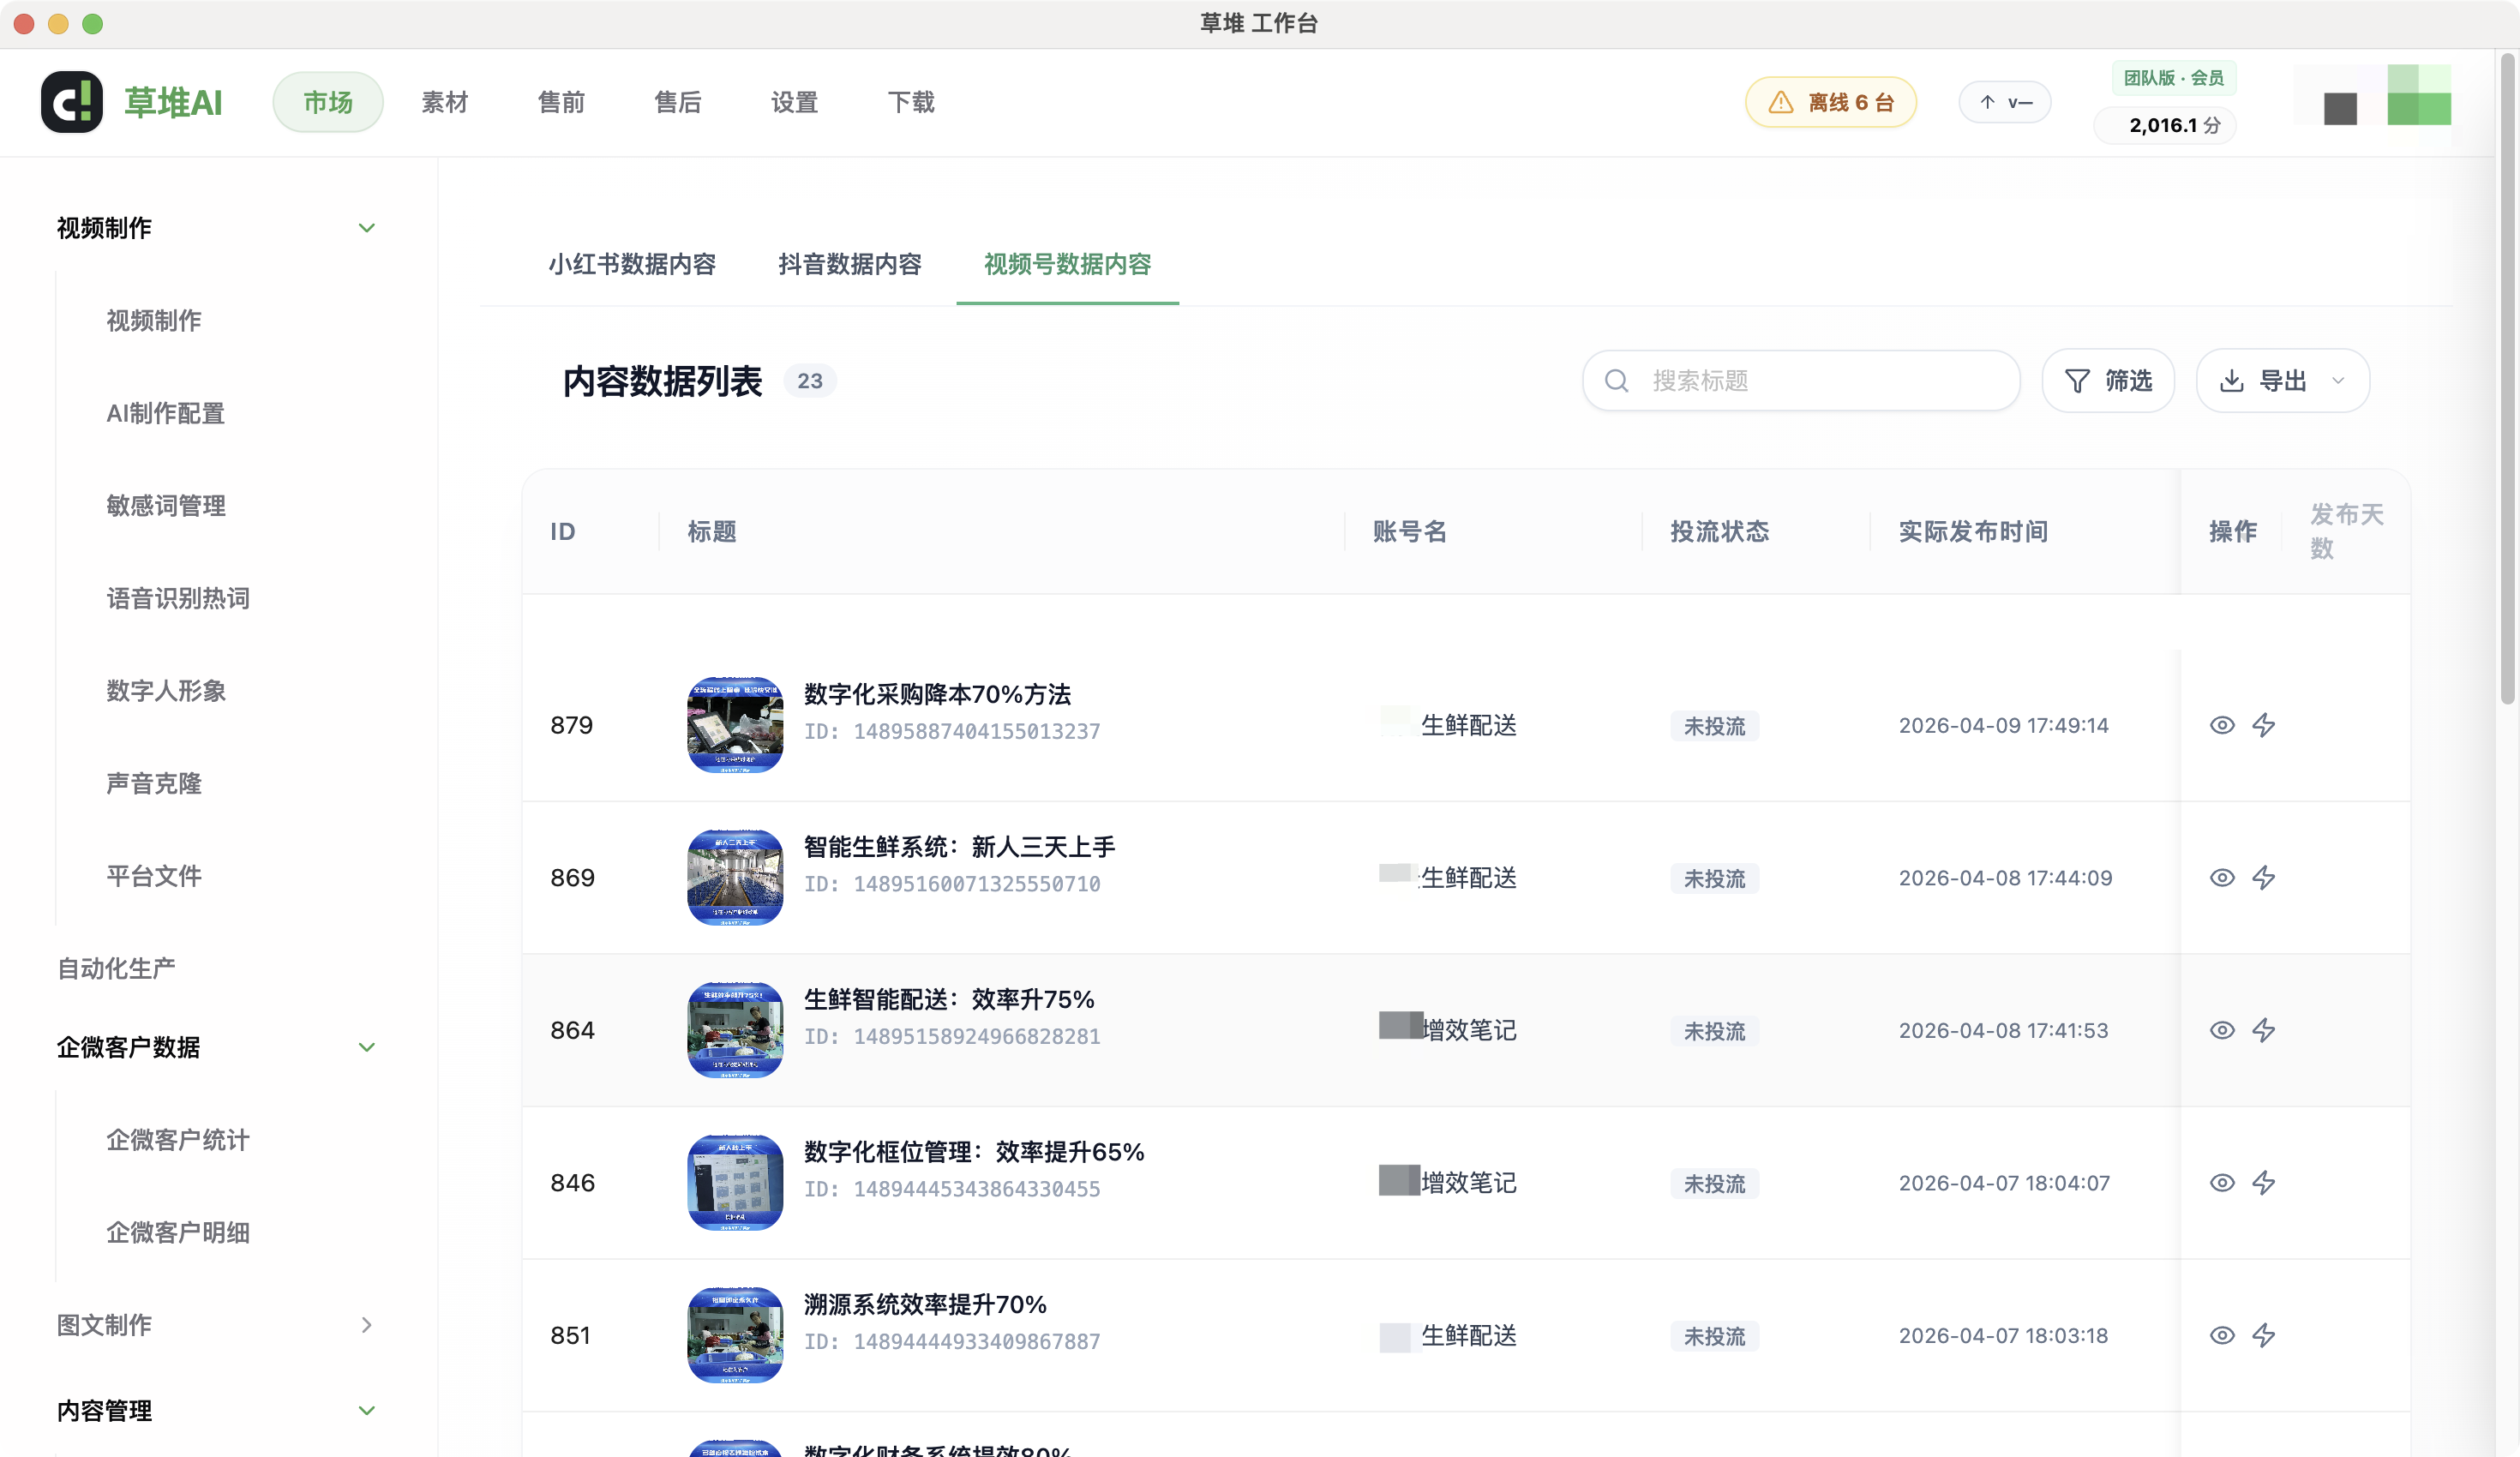View row 851 via eye icon
The image size is (2520, 1457).
[x=2221, y=1335]
